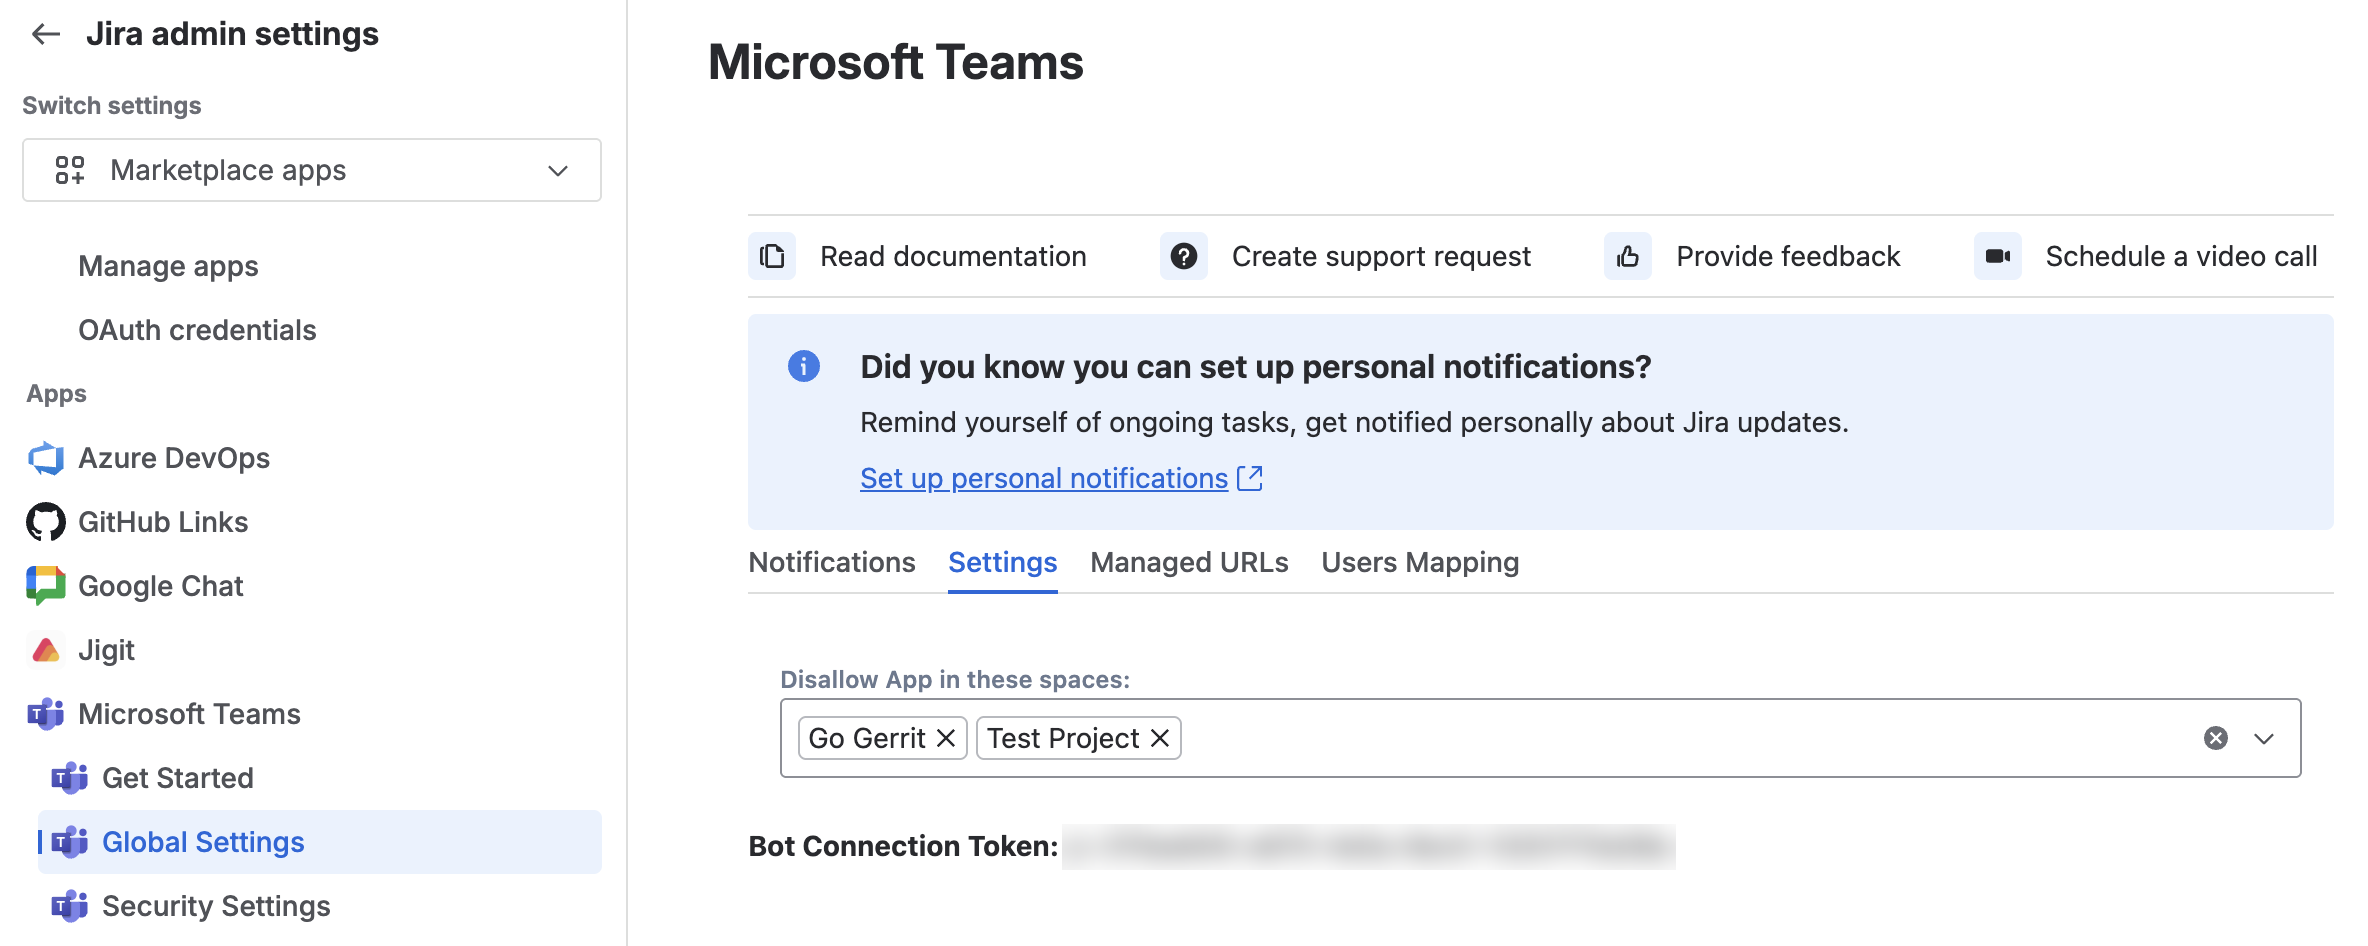Viewport: 2368px width, 946px height.
Task: Switch to the Managed URLs tab
Action: click(1189, 562)
